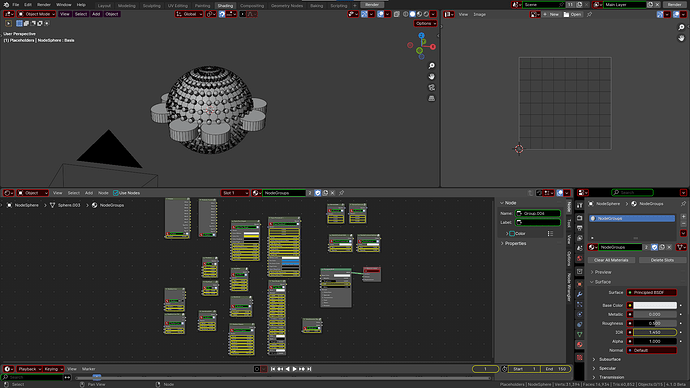Open the Material properties tab icon
The width and height of the screenshot is (690, 388).
pos(580,345)
